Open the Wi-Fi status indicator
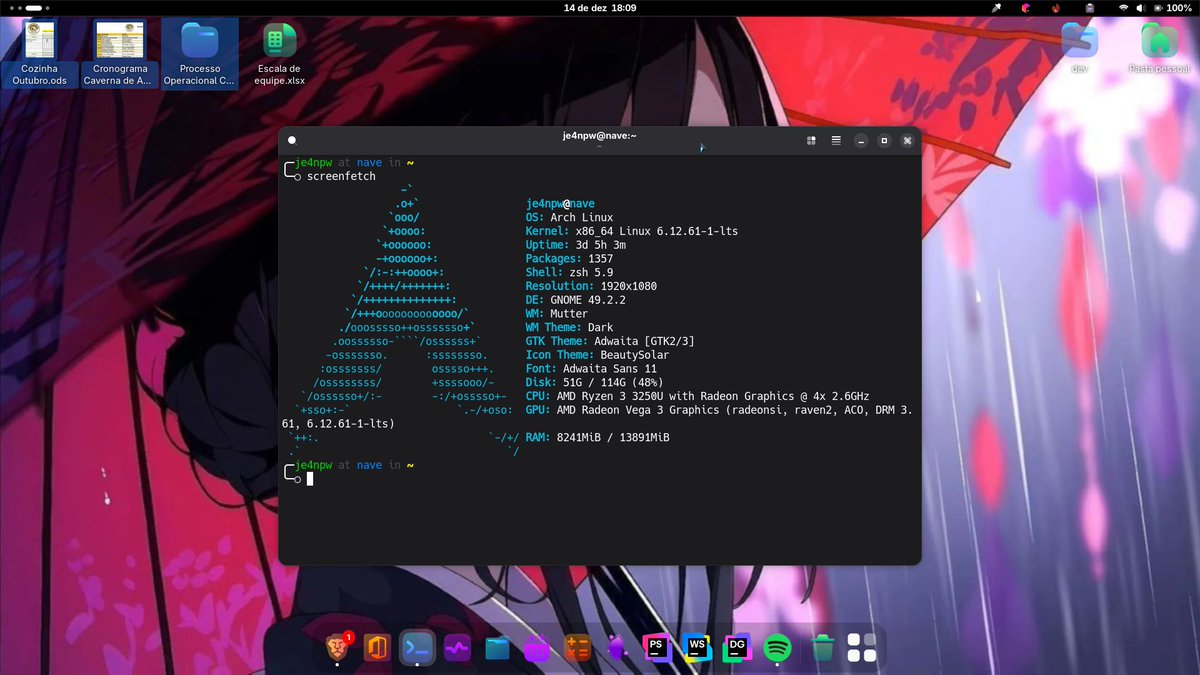This screenshot has height=675, width=1200. click(x=1123, y=7)
